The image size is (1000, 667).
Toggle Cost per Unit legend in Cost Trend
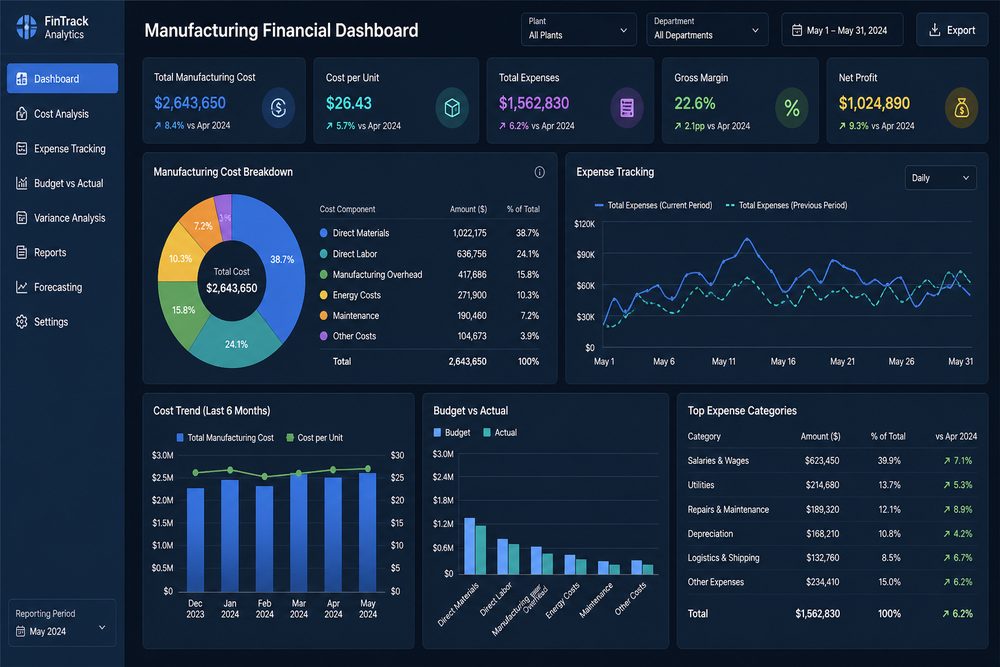click(314, 437)
